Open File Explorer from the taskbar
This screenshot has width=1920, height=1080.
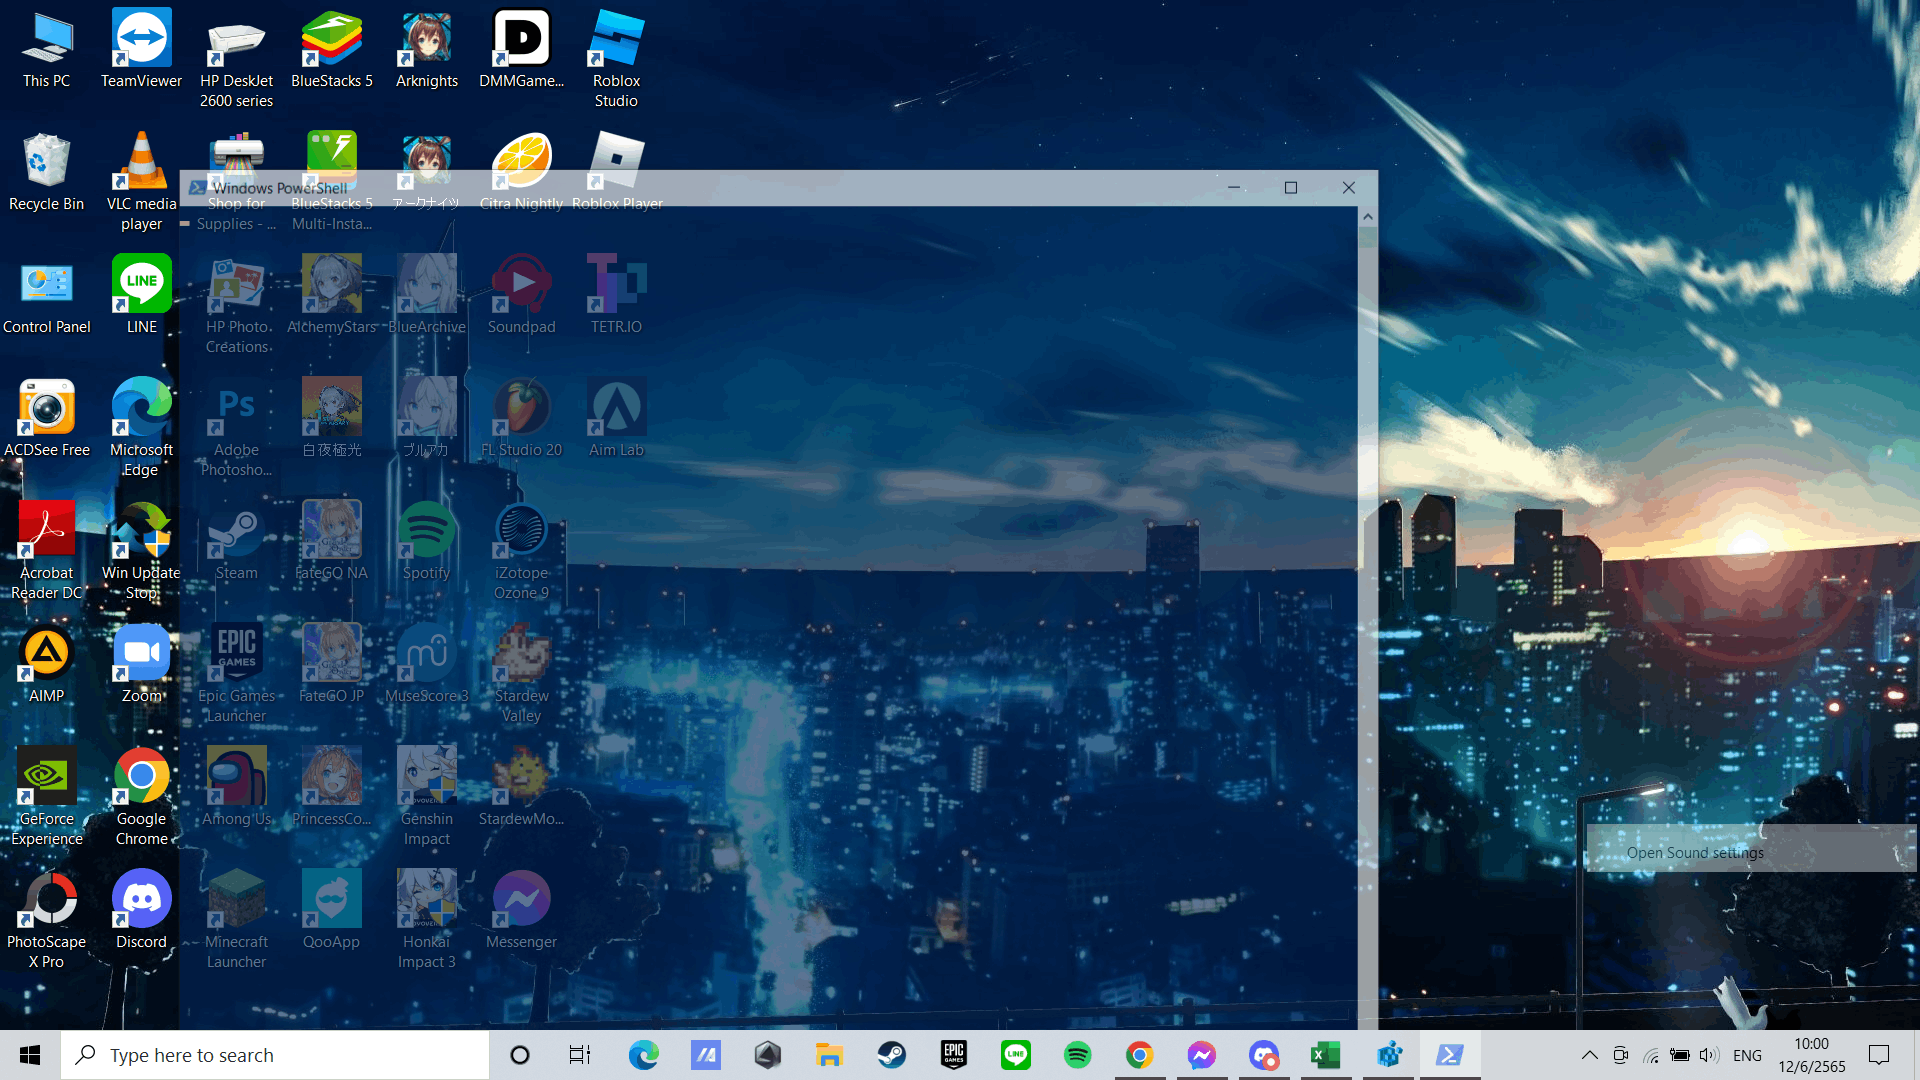coord(829,1055)
